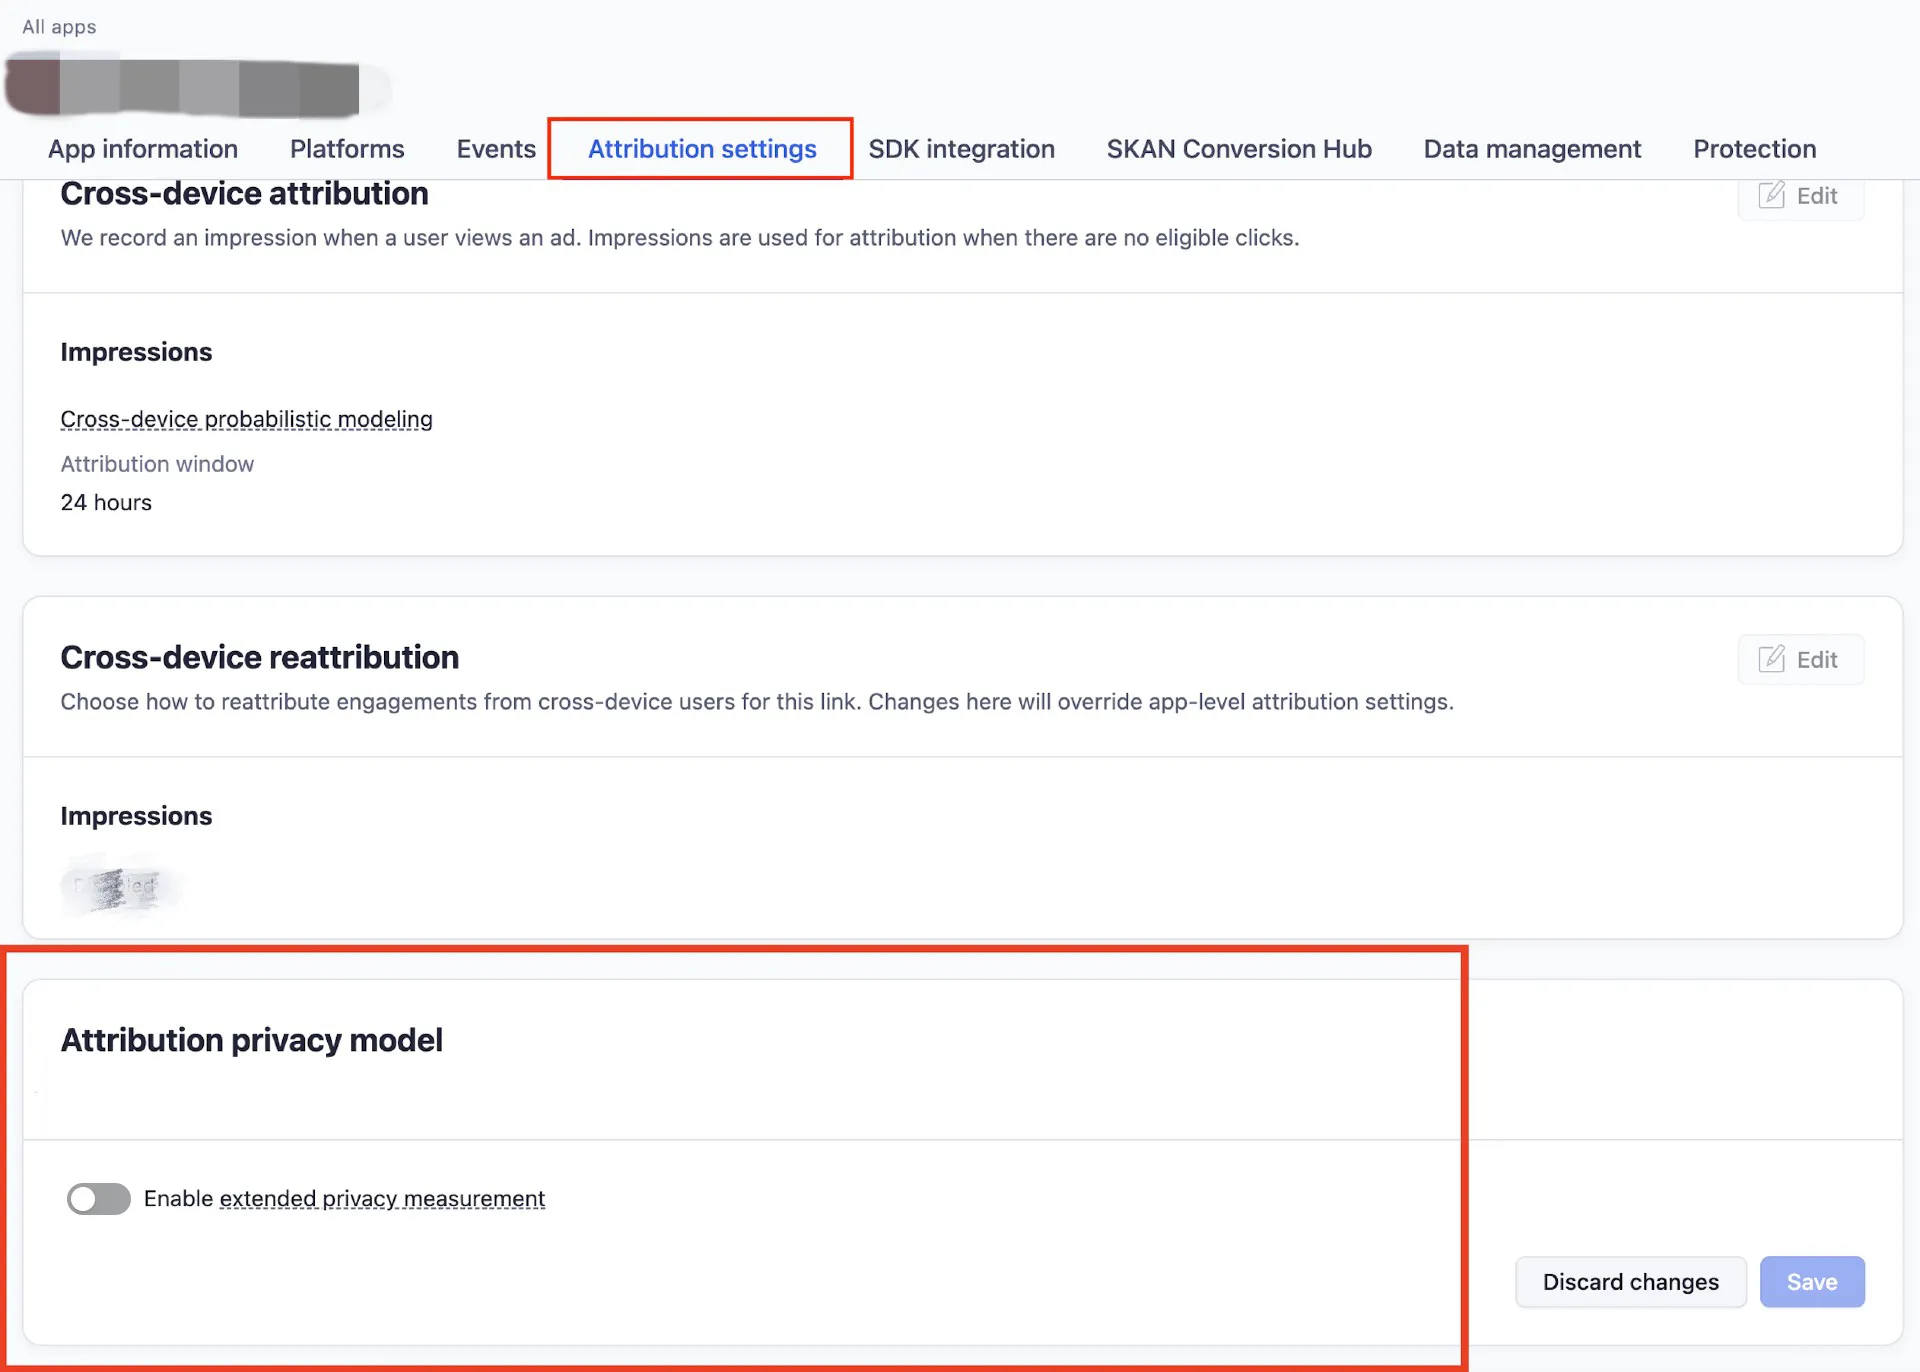
Task: Switch to SKAN Conversion Hub tab
Action: [x=1239, y=149]
